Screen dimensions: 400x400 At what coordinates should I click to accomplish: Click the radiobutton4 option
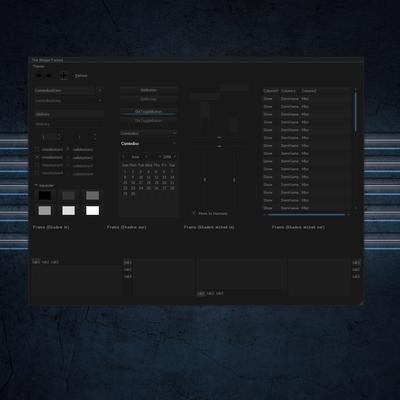80,174
